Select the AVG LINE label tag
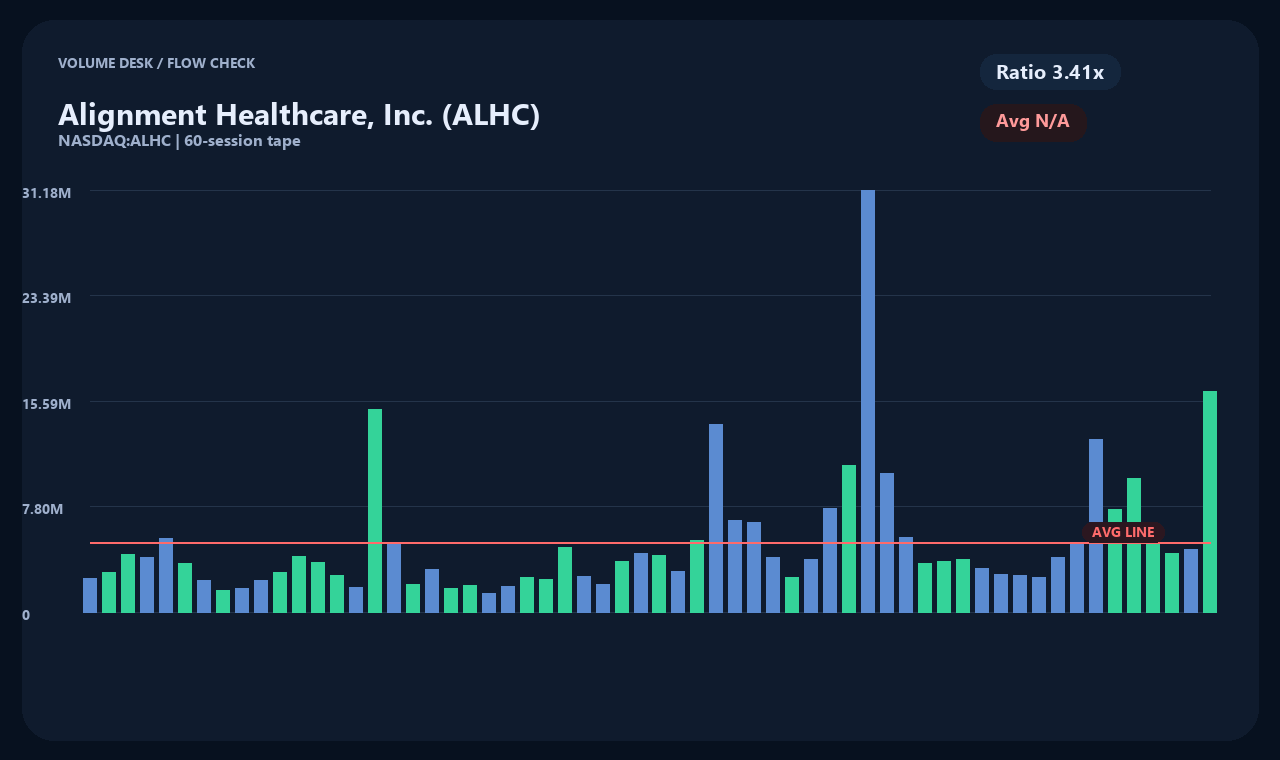Screen dimensions: 1280x760 click(x=1123, y=532)
